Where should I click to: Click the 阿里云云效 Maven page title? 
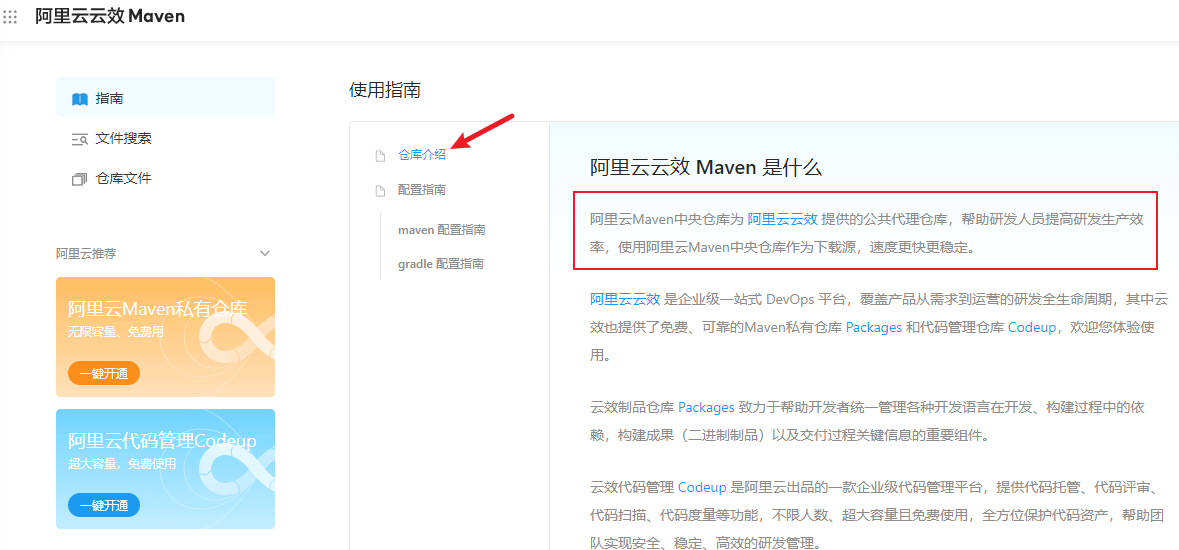[x=110, y=16]
